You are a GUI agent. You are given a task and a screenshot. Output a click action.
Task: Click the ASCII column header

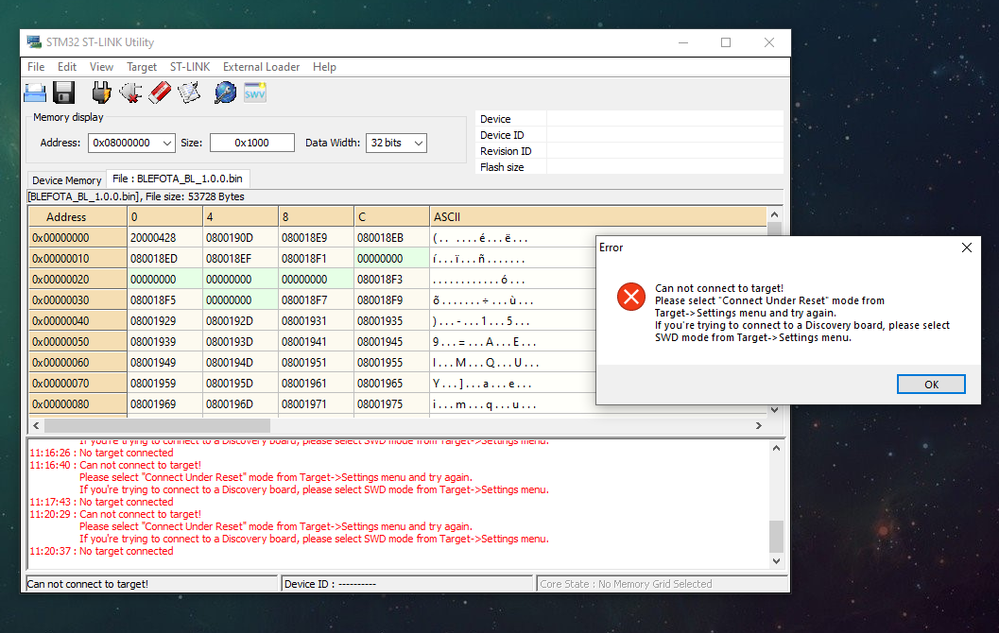coord(598,217)
